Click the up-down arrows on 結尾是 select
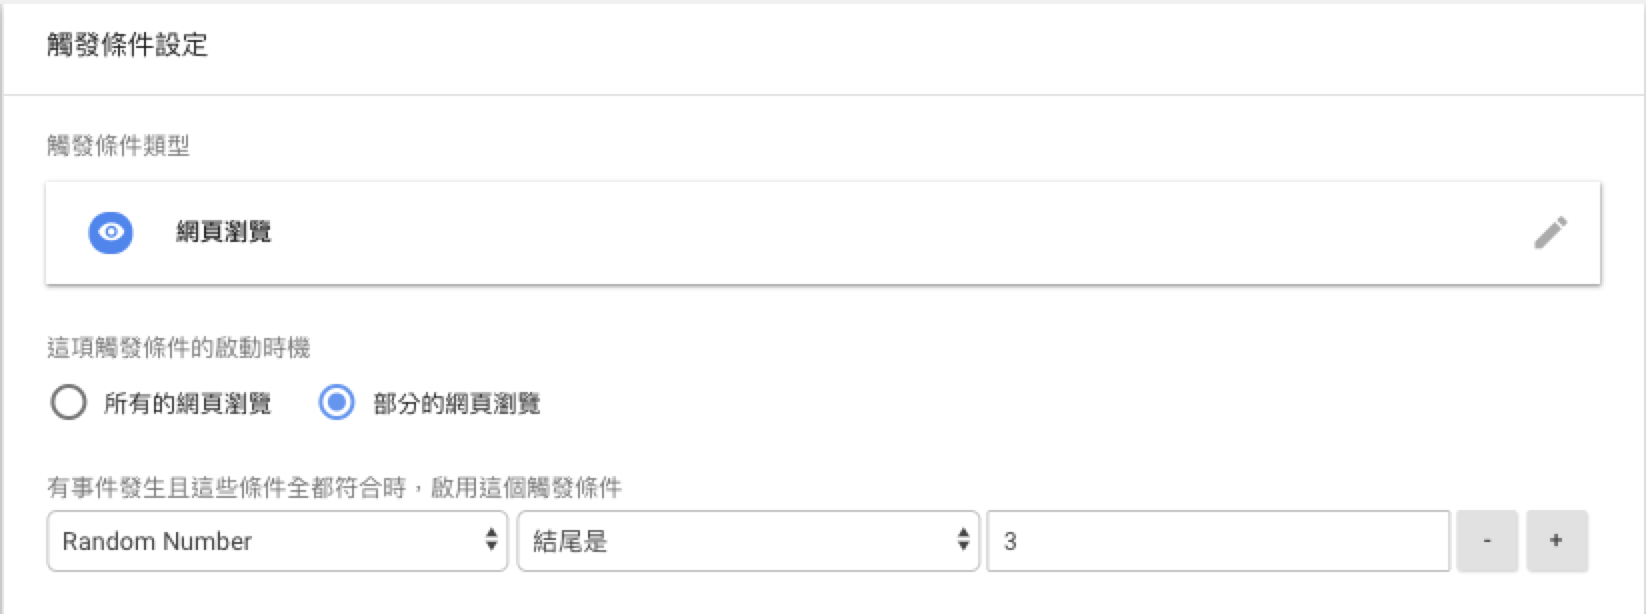 click(962, 540)
